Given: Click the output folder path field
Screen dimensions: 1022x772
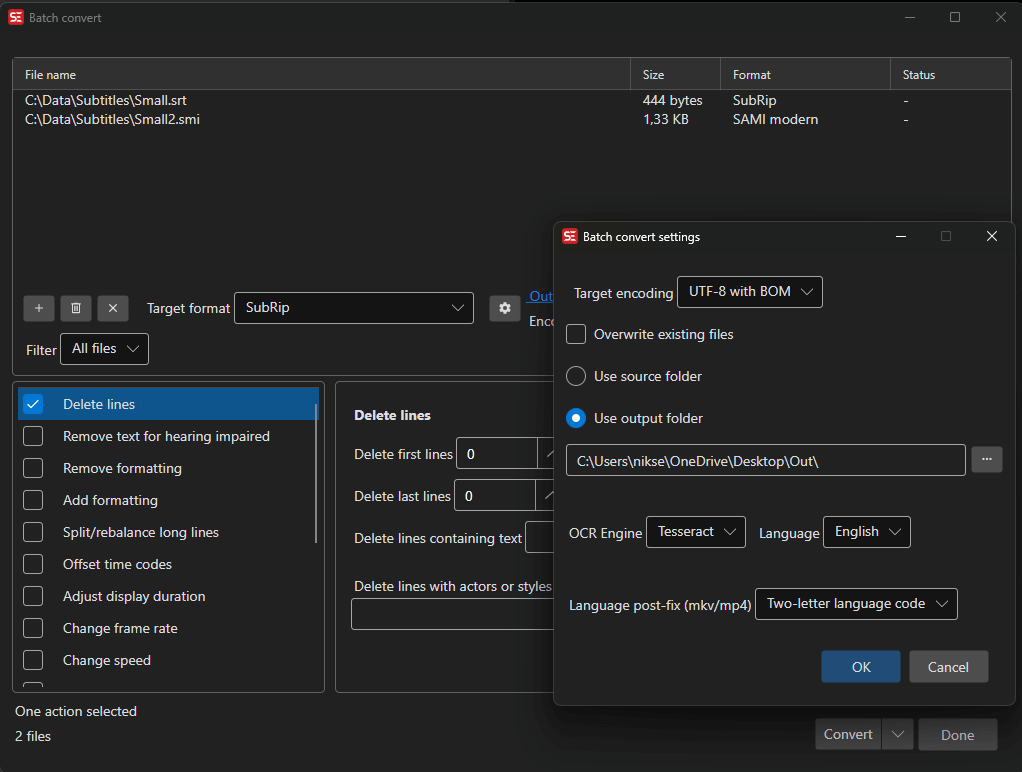Looking at the screenshot, I should [765, 460].
